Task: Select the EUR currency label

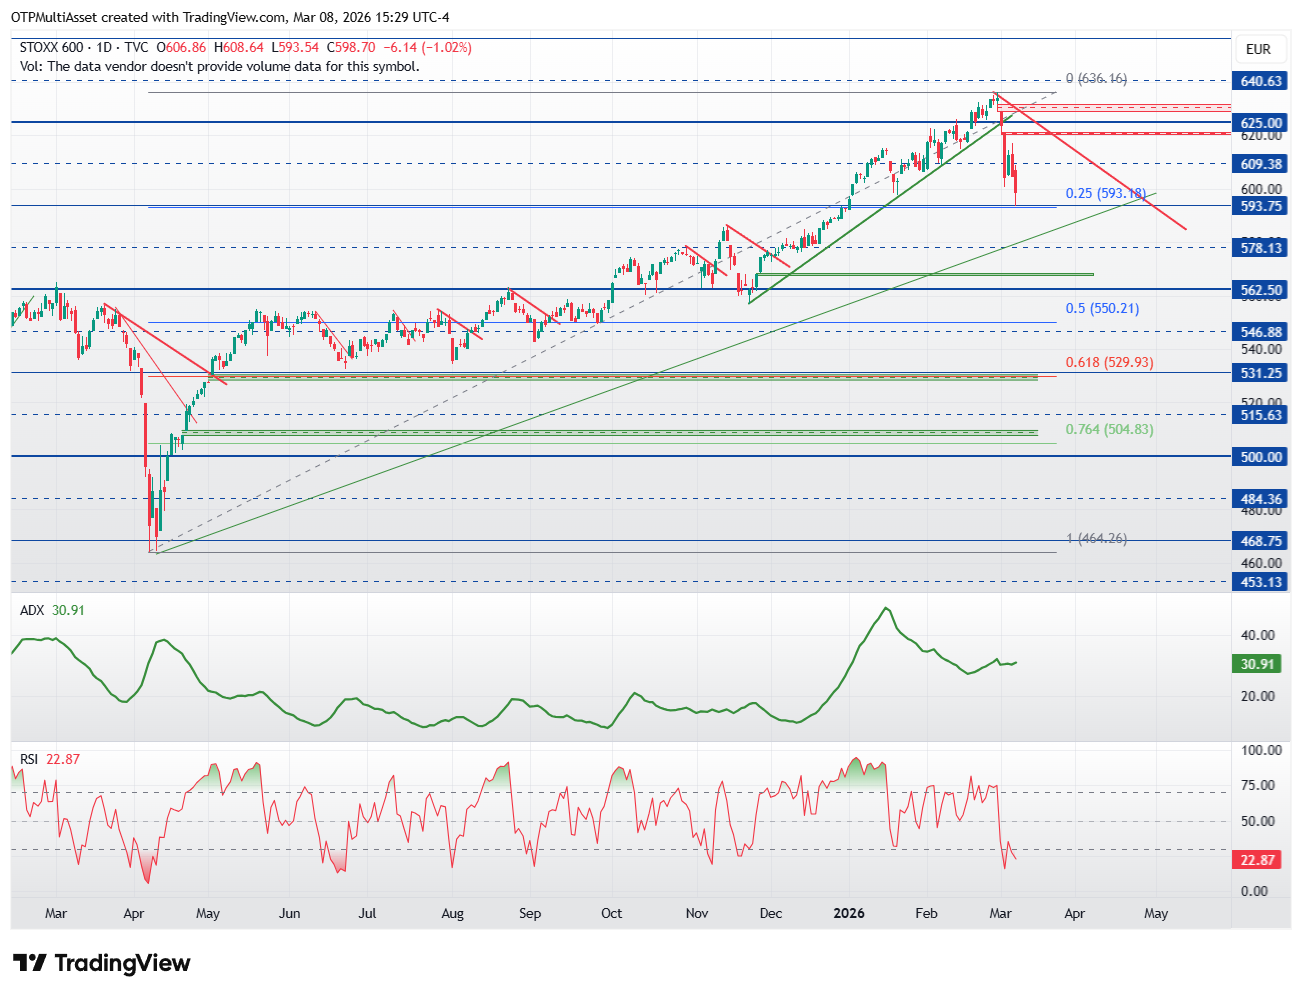Action: click(x=1258, y=49)
